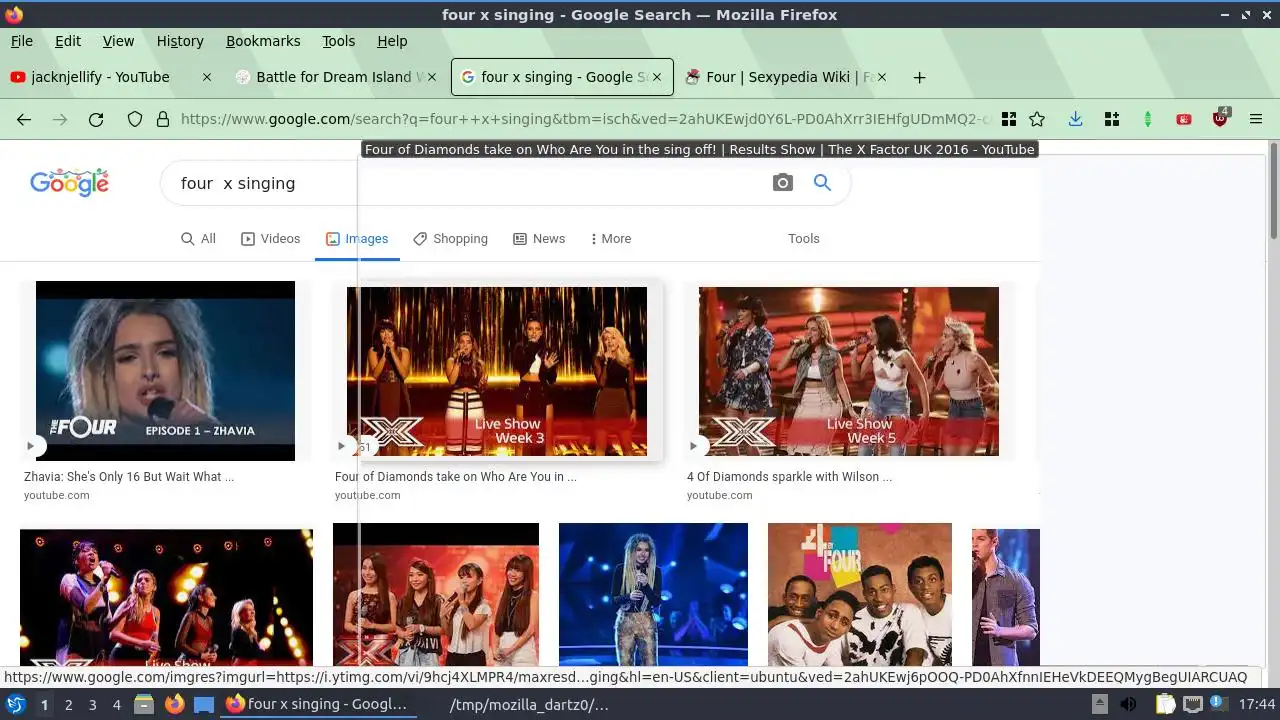
Task: Expand the More search options dropdown
Action: coord(611,239)
